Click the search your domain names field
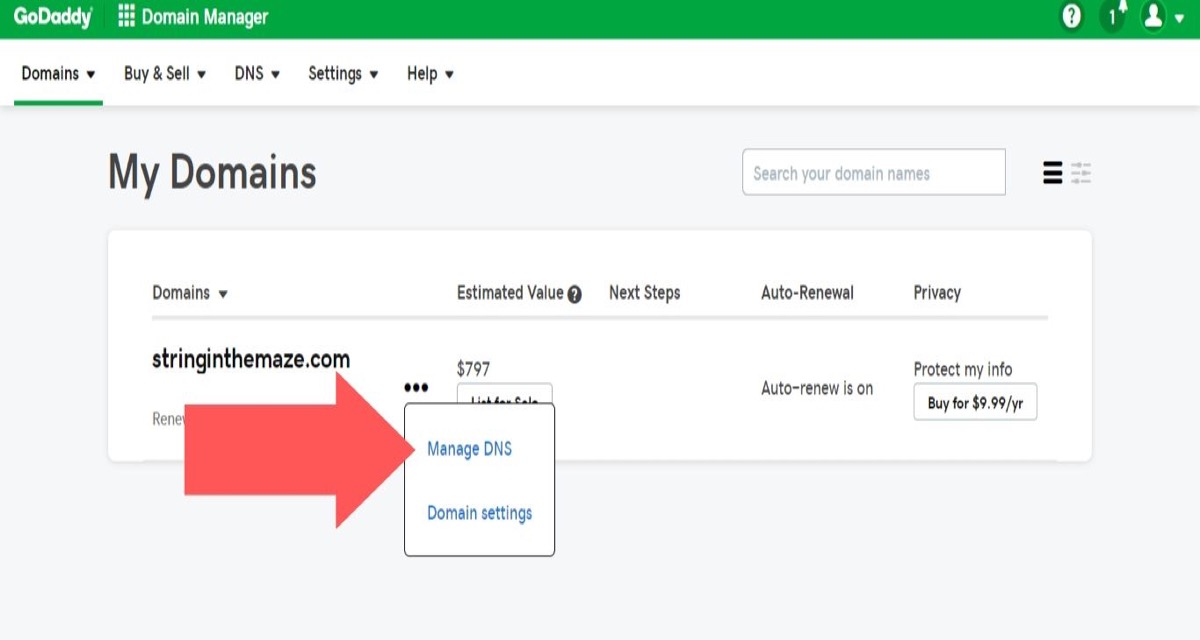1200x640 pixels. click(x=873, y=173)
